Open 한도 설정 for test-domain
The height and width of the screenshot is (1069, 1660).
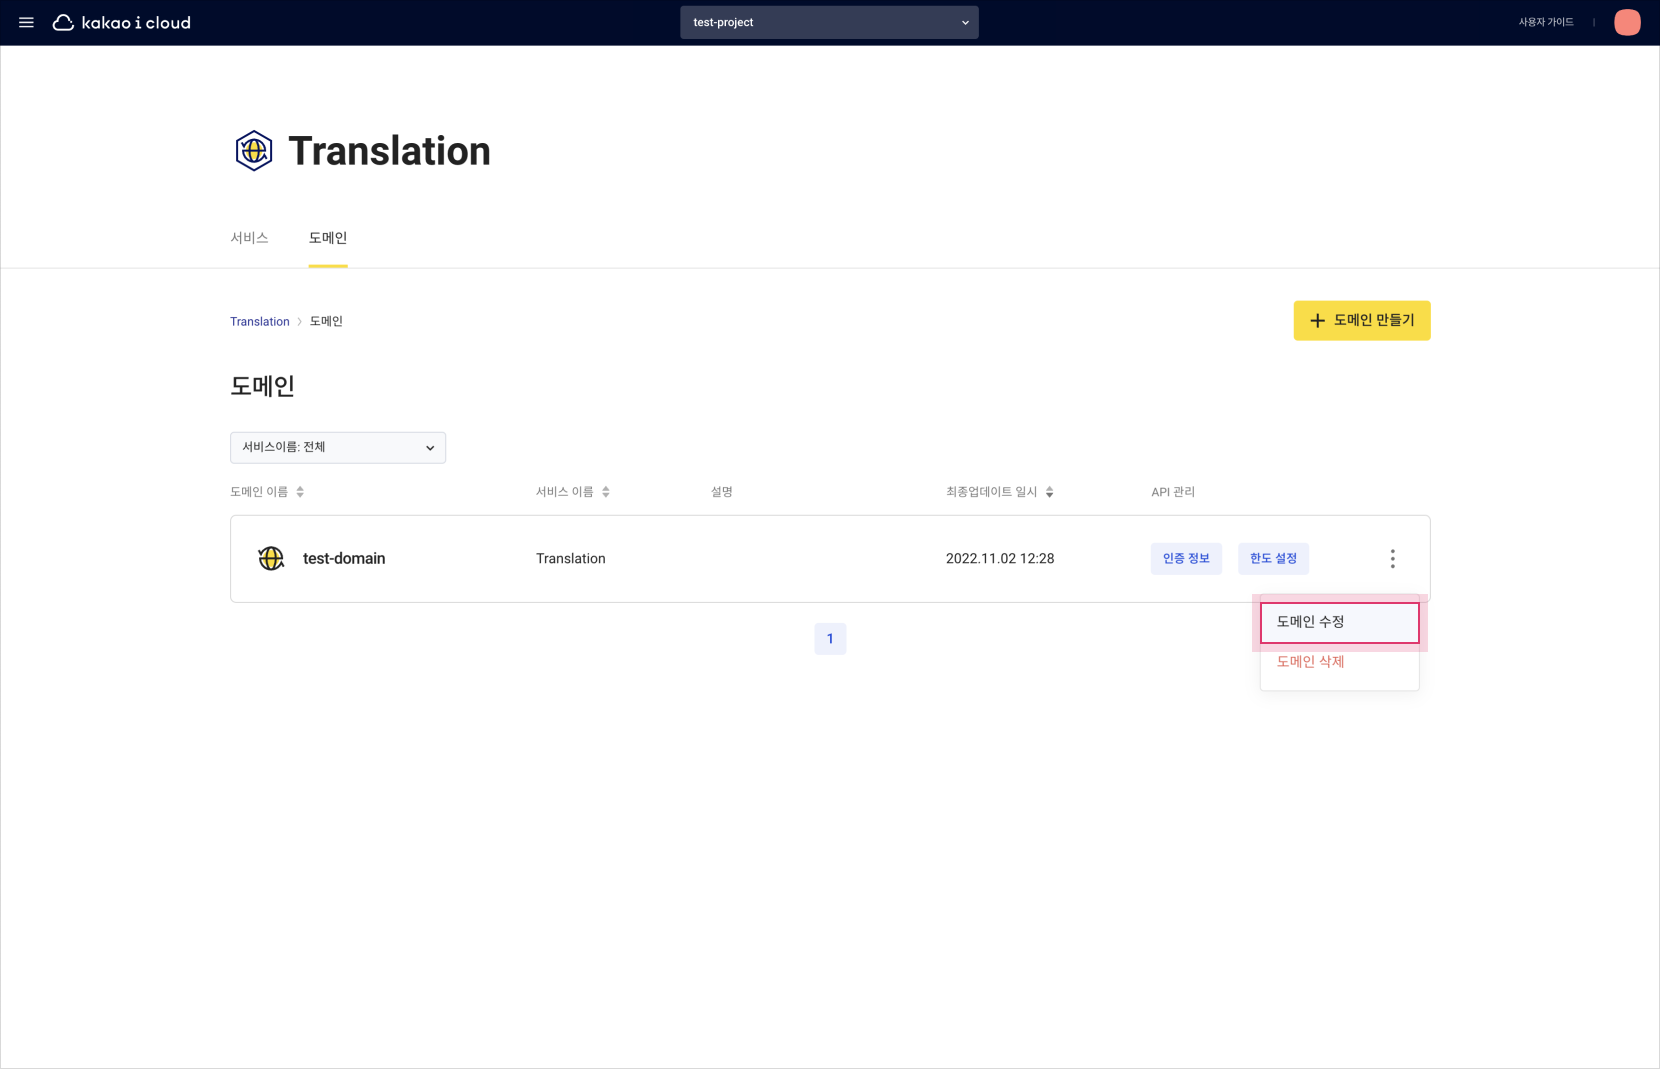tap(1273, 558)
